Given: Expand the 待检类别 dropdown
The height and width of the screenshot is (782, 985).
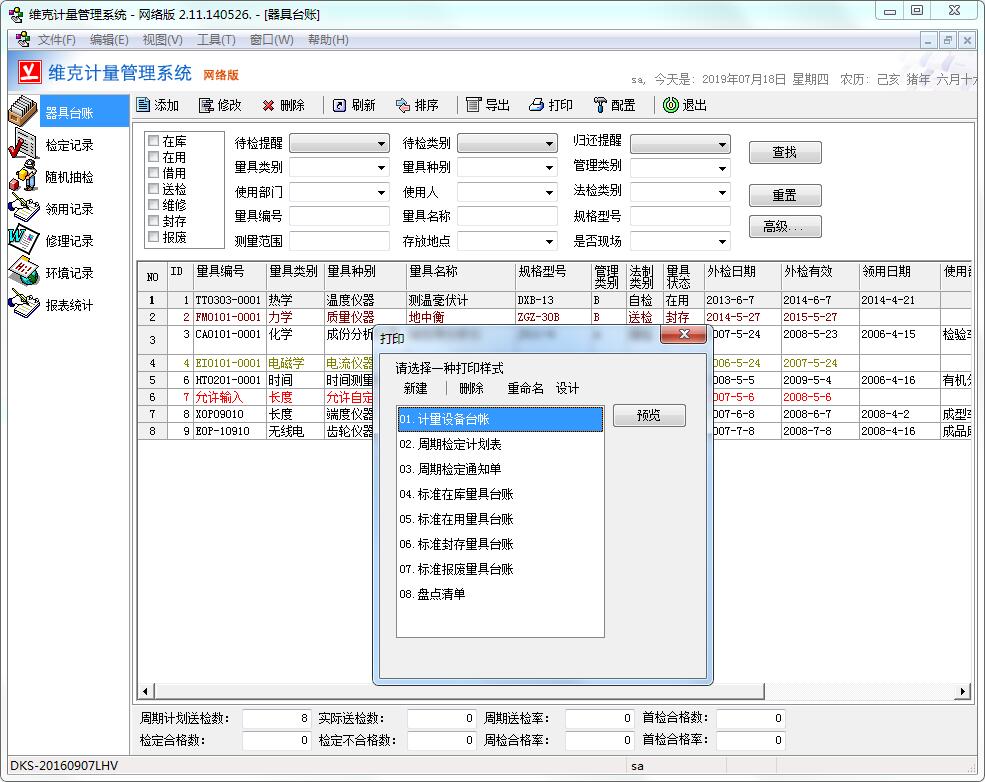Looking at the screenshot, I should click(x=549, y=144).
